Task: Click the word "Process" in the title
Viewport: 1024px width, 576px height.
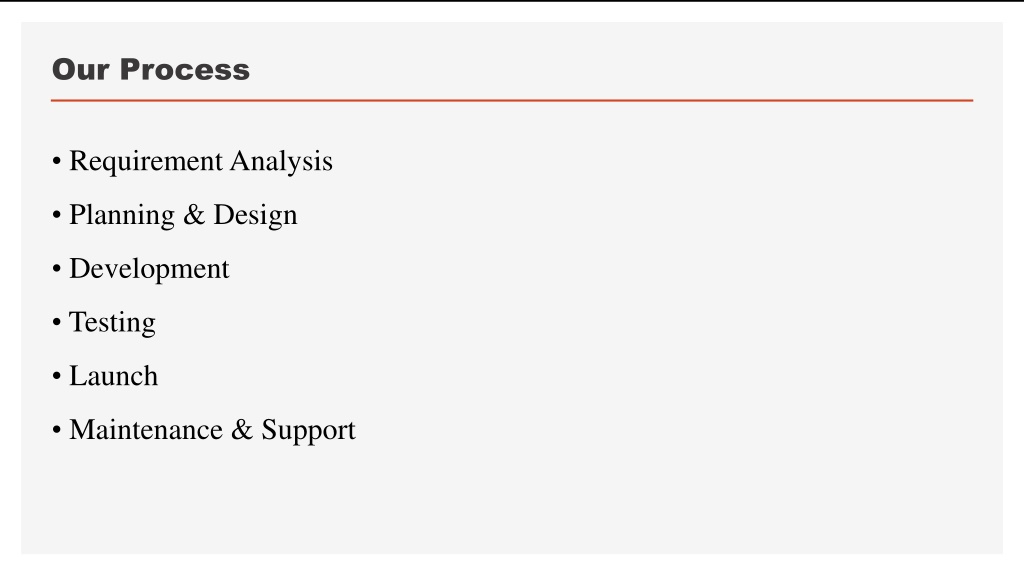Action: (185, 69)
